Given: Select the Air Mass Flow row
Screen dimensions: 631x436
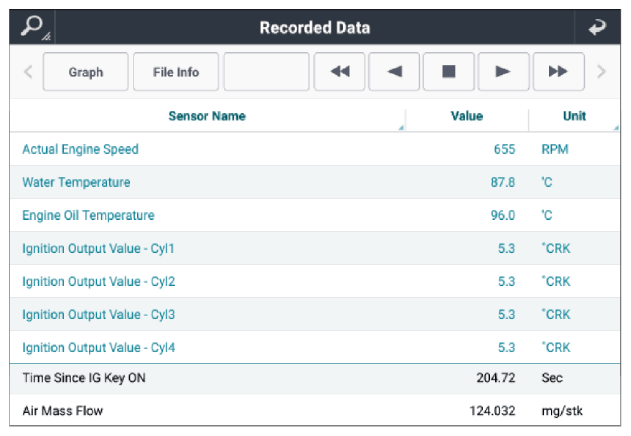Looking at the screenshot, I should coord(315,411).
